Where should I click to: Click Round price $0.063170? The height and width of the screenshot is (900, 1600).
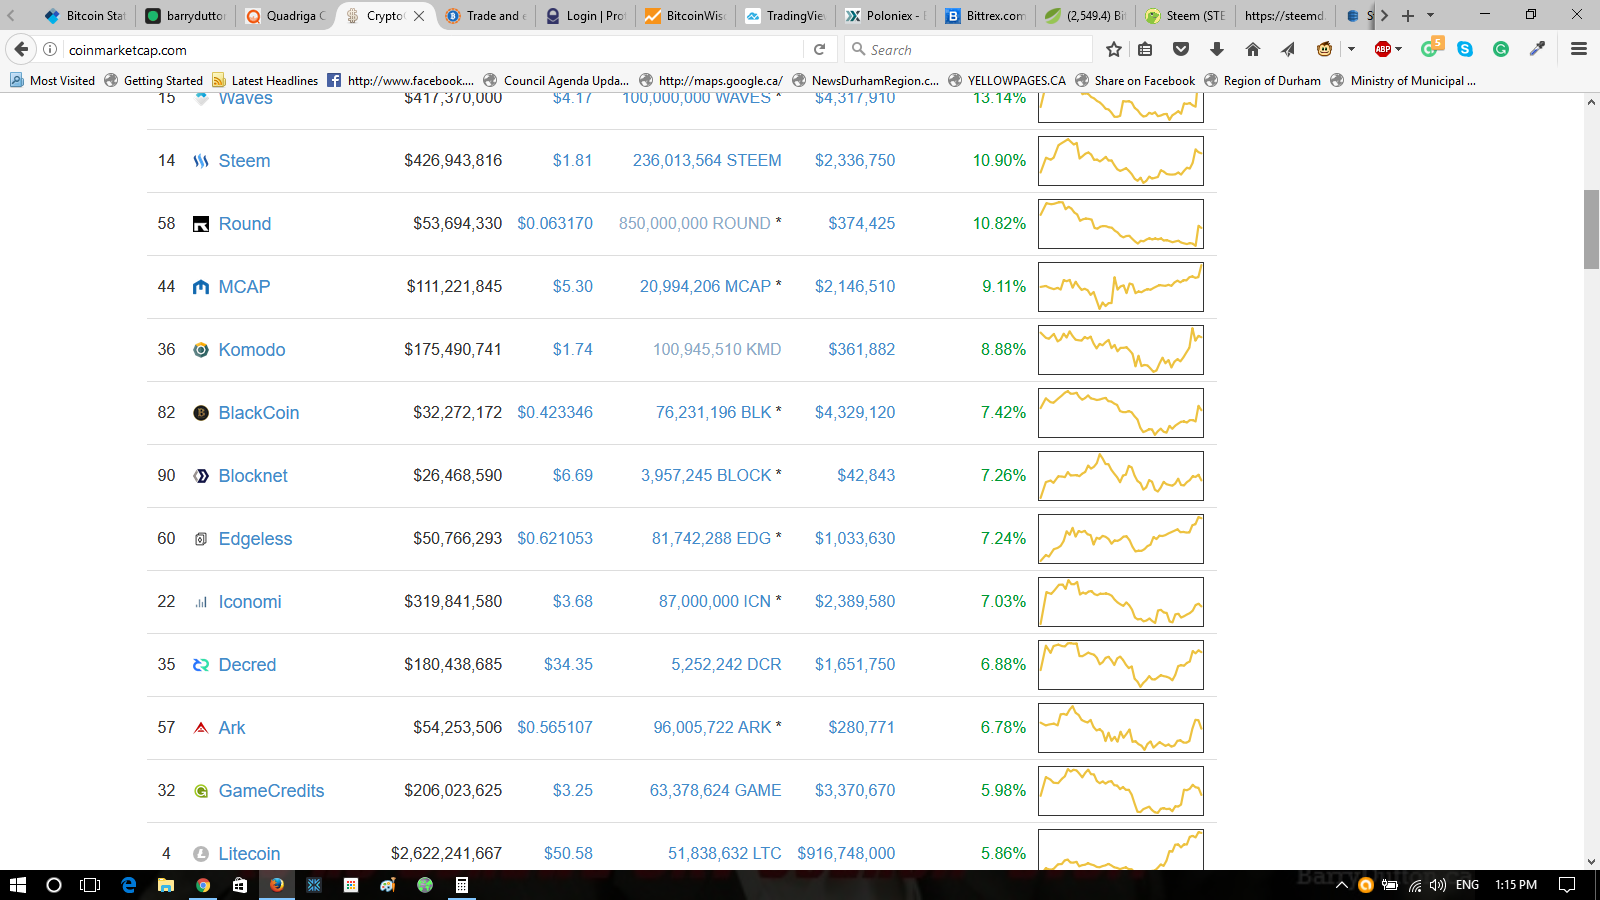pos(555,224)
